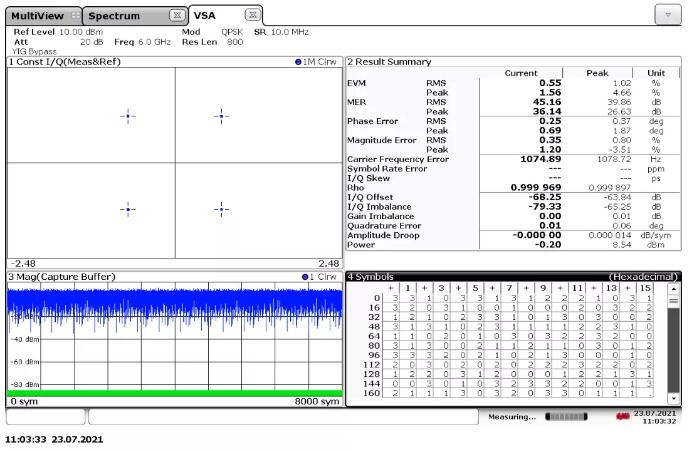Image resolution: width=689 pixels, height=451 pixels.
Task: Click the Power value -0.20
Action: [x=548, y=245]
